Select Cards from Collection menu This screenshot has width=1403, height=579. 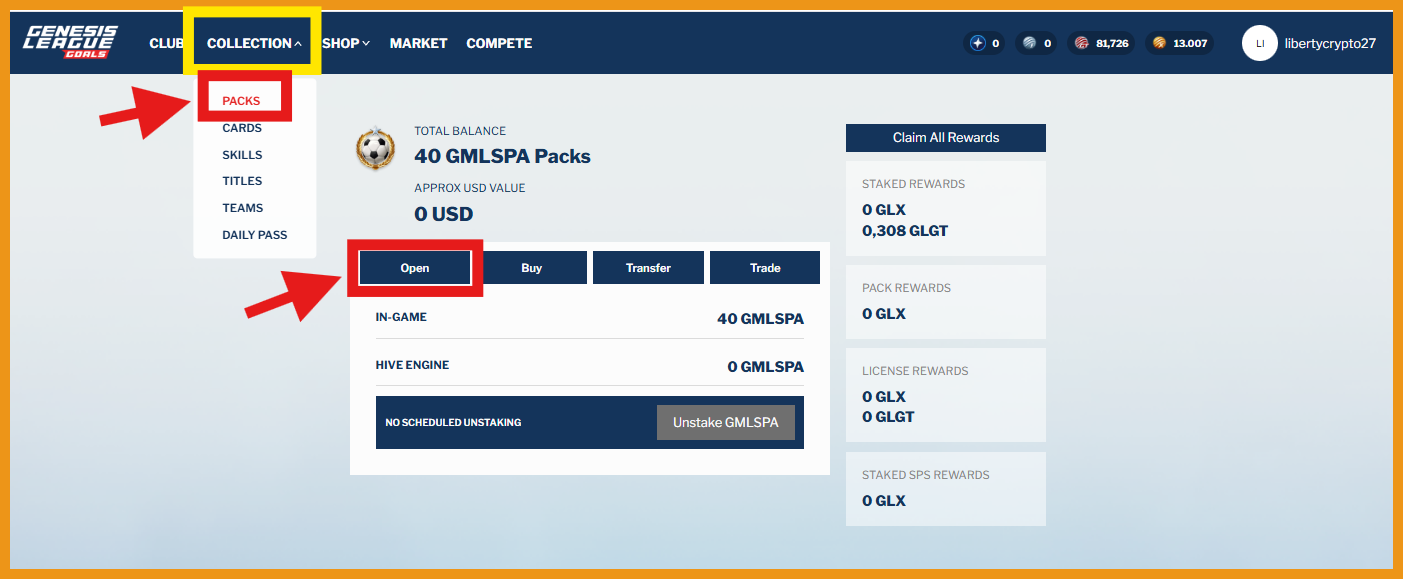click(x=242, y=128)
